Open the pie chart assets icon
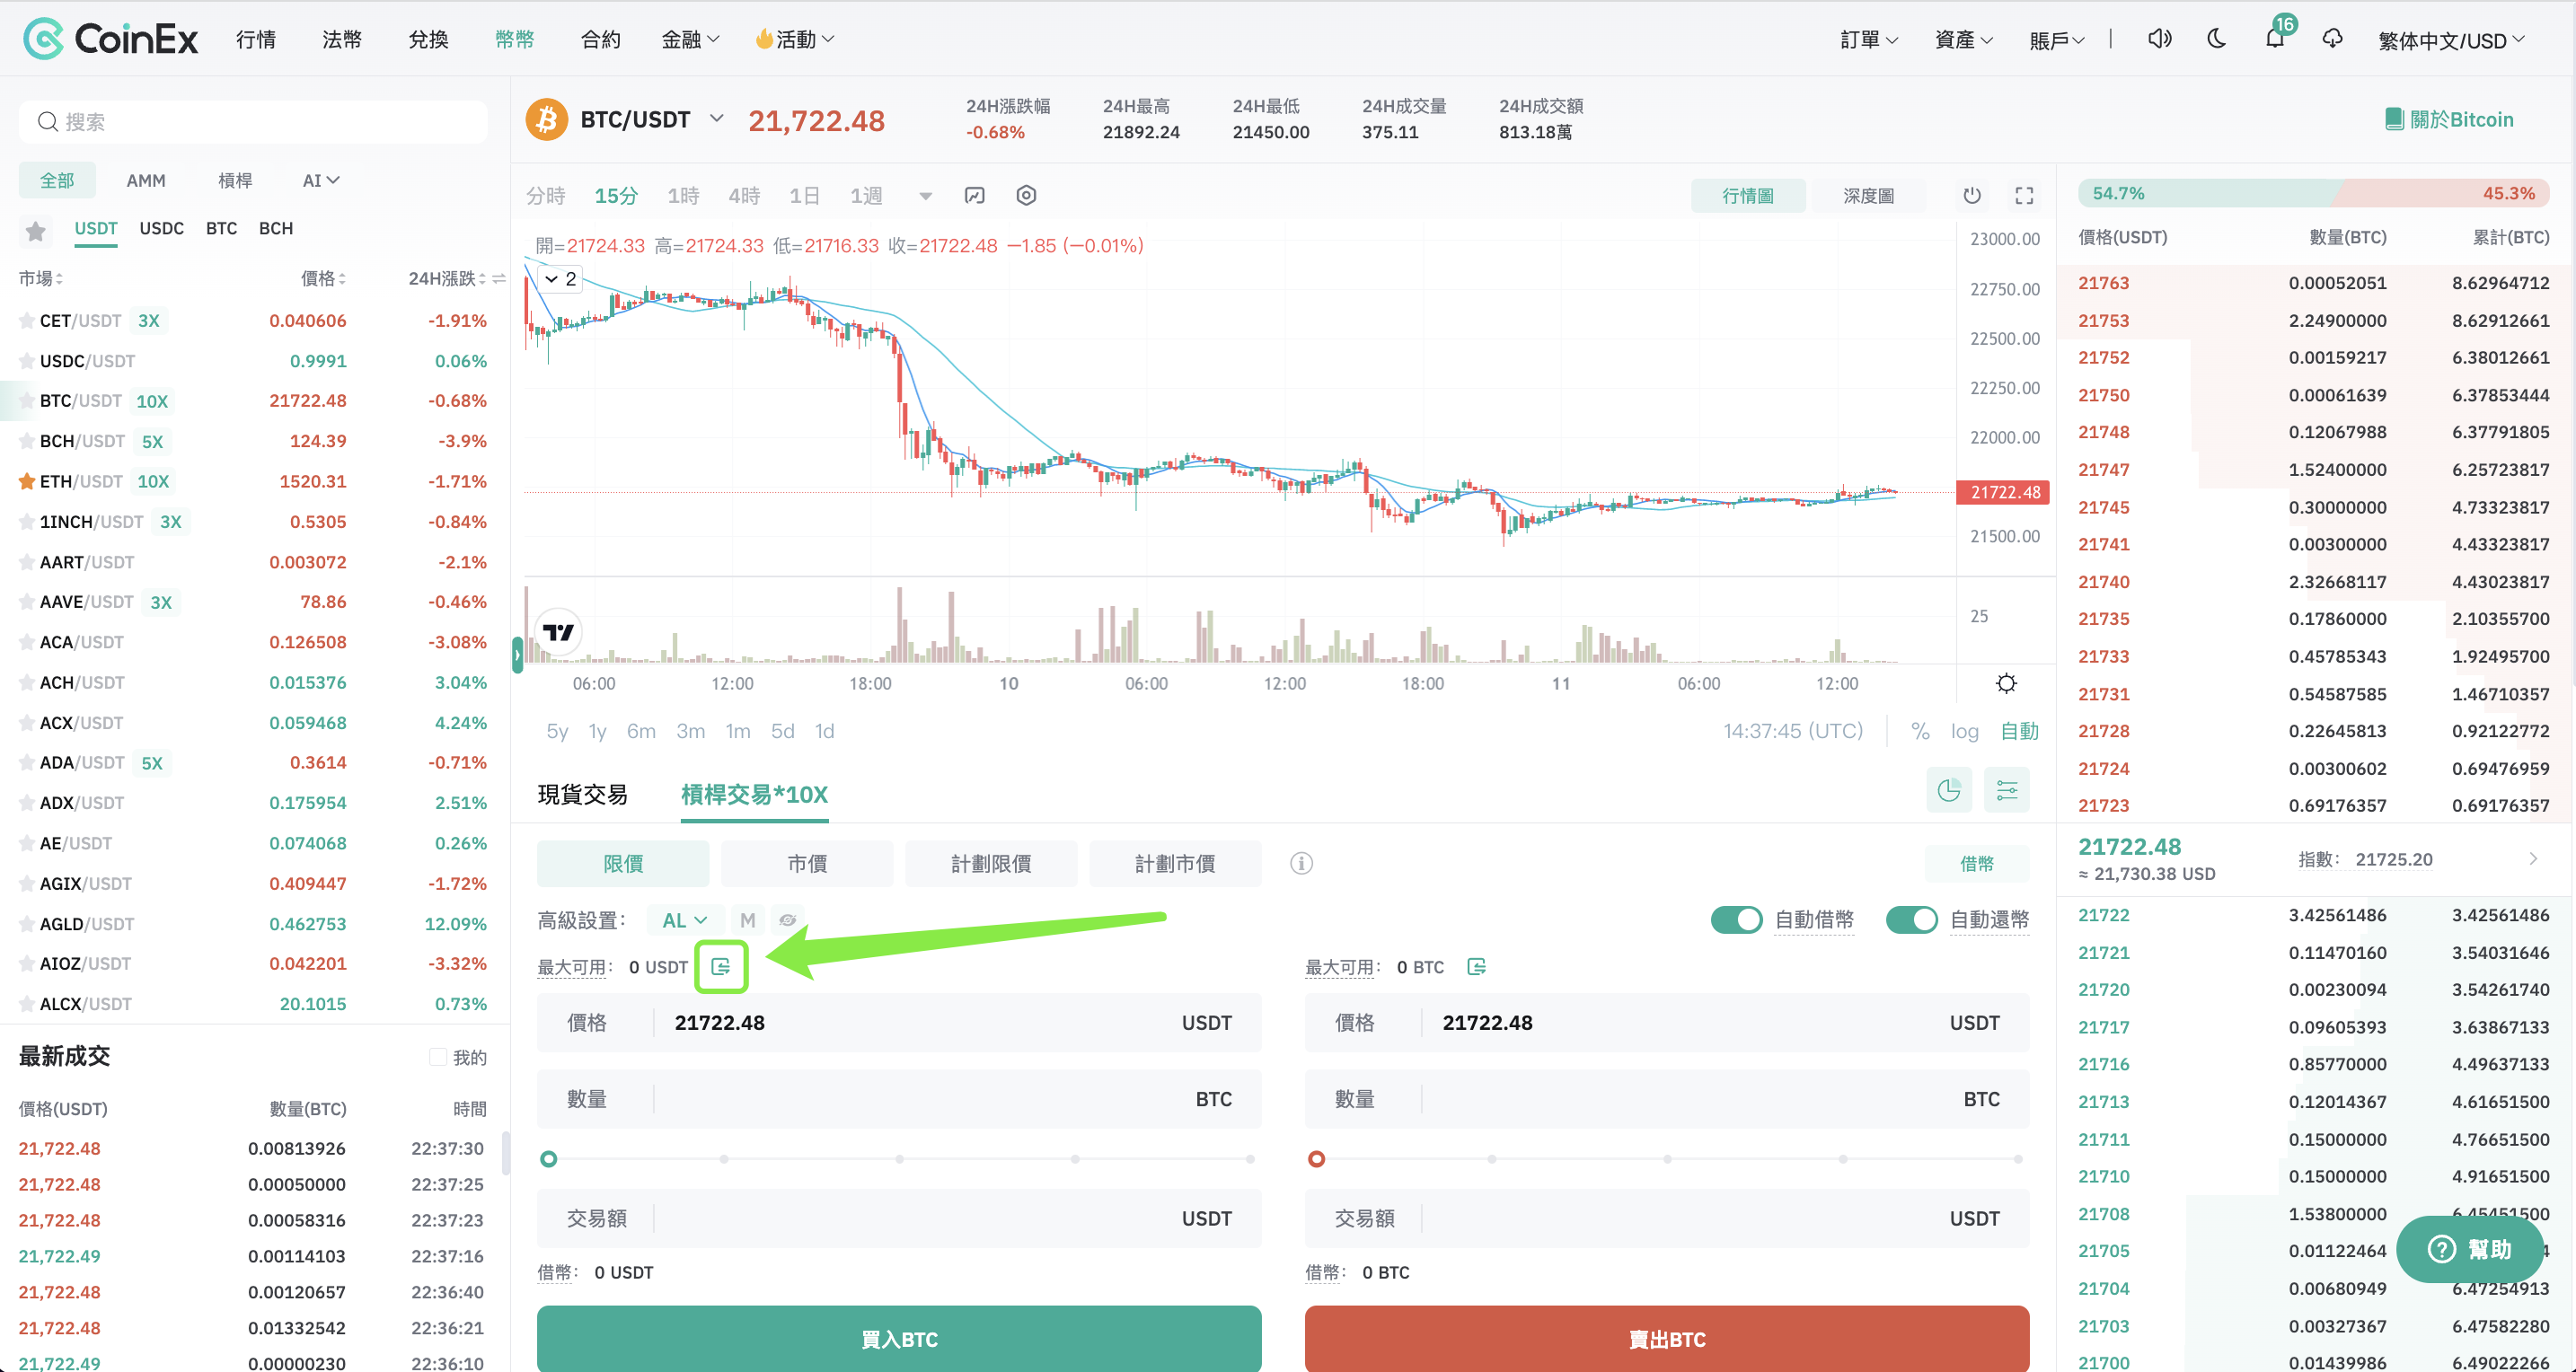The width and height of the screenshot is (2576, 1372). click(x=1949, y=791)
